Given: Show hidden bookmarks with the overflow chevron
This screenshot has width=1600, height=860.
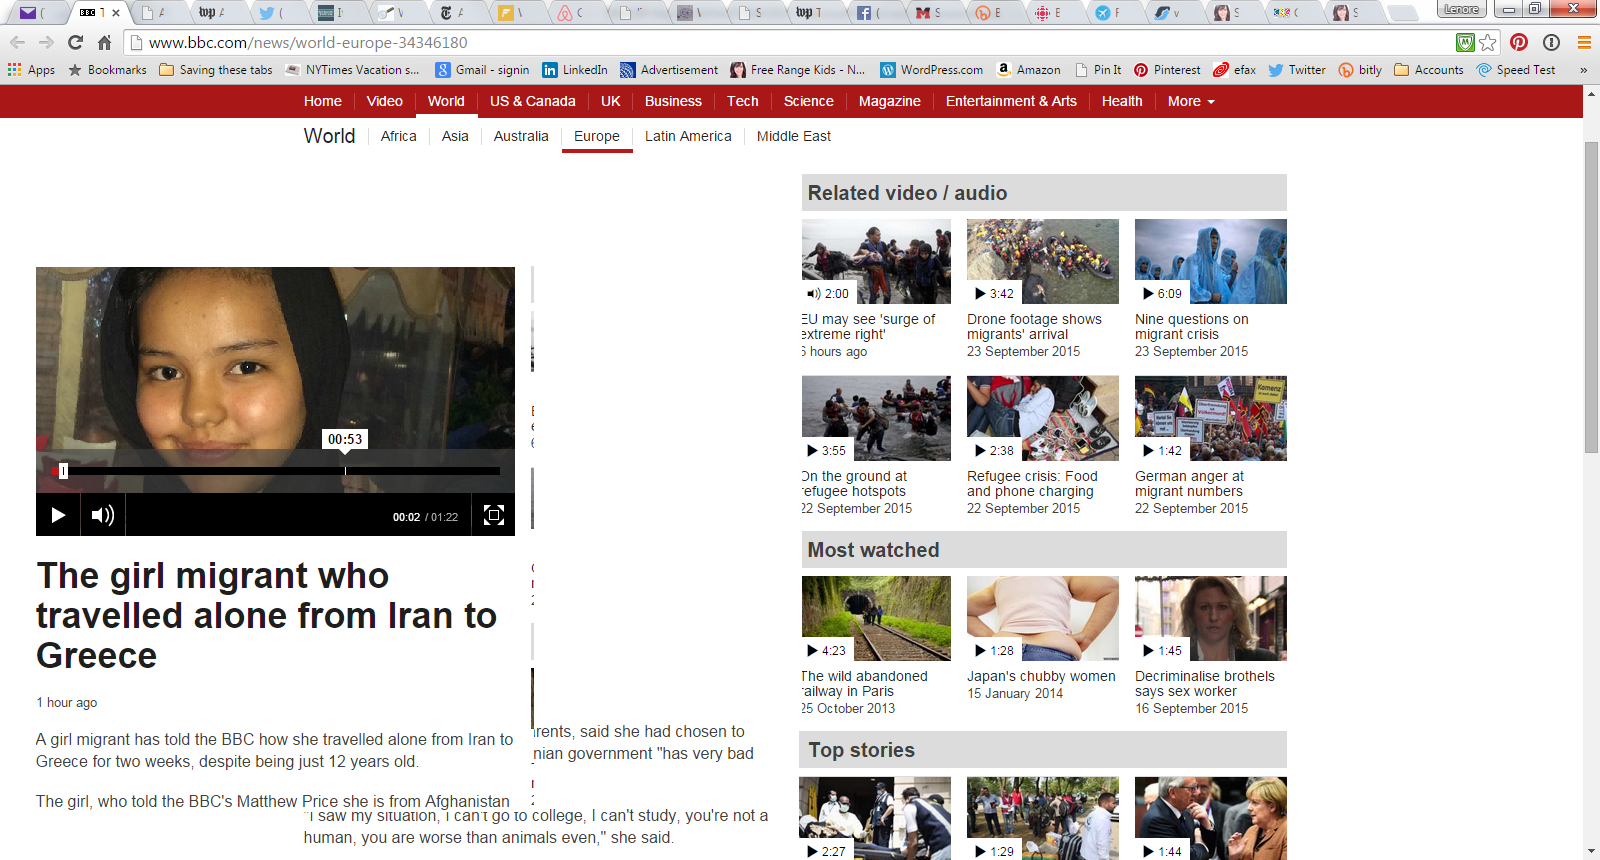Looking at the screenshot, I should [x=1583, y=70].
